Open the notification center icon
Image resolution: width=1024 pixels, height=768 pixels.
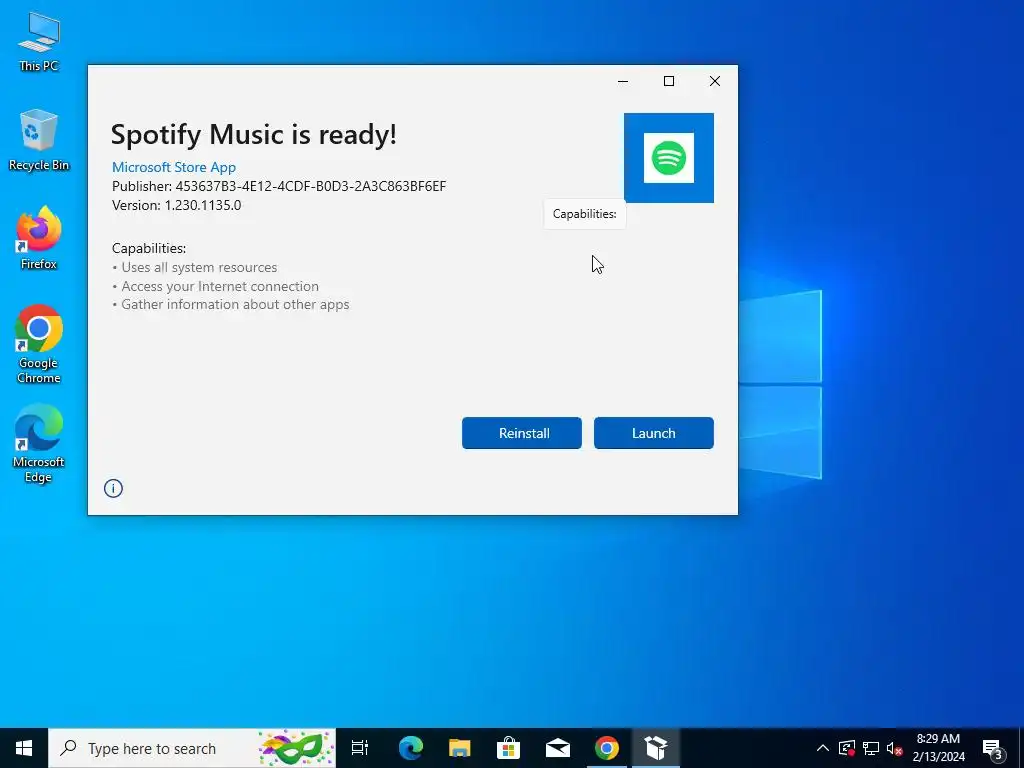[993, 748]
